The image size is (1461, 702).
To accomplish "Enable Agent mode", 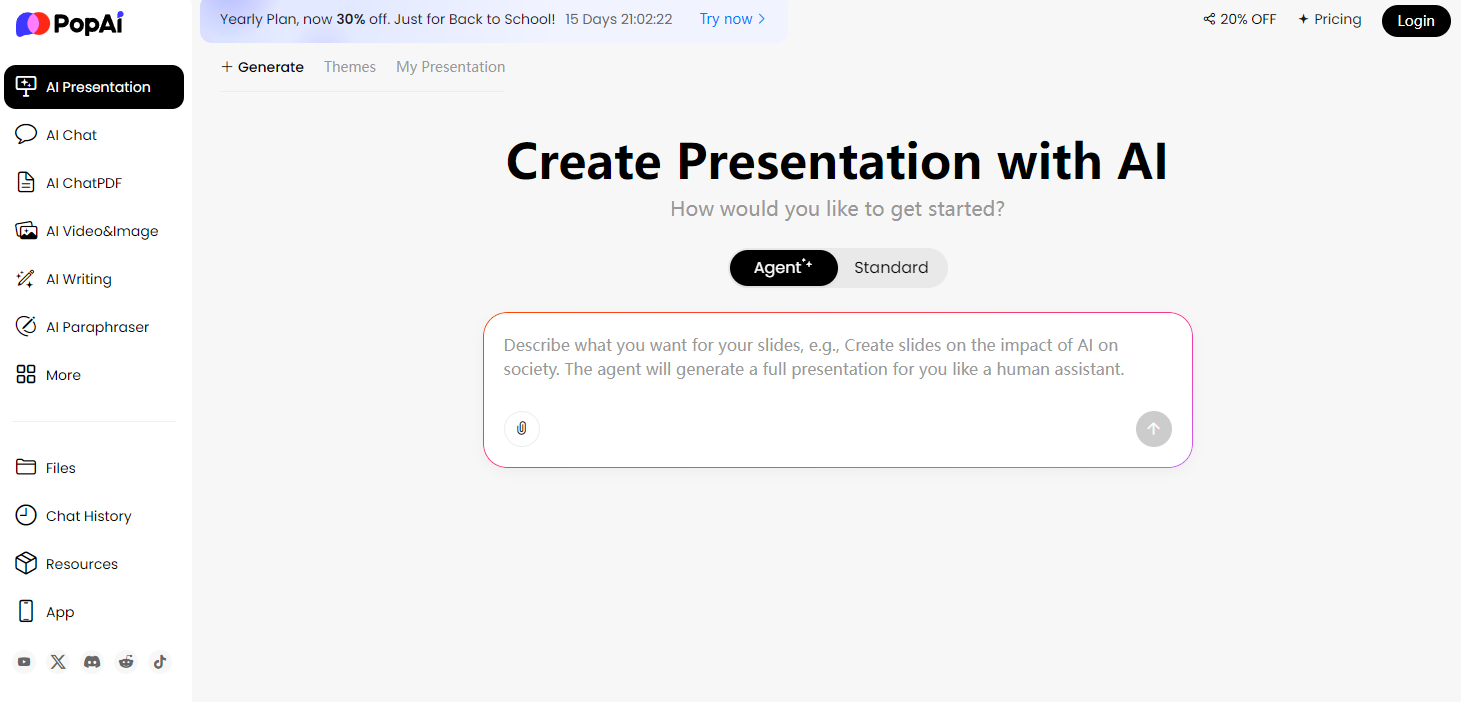I will click(783, 267).
